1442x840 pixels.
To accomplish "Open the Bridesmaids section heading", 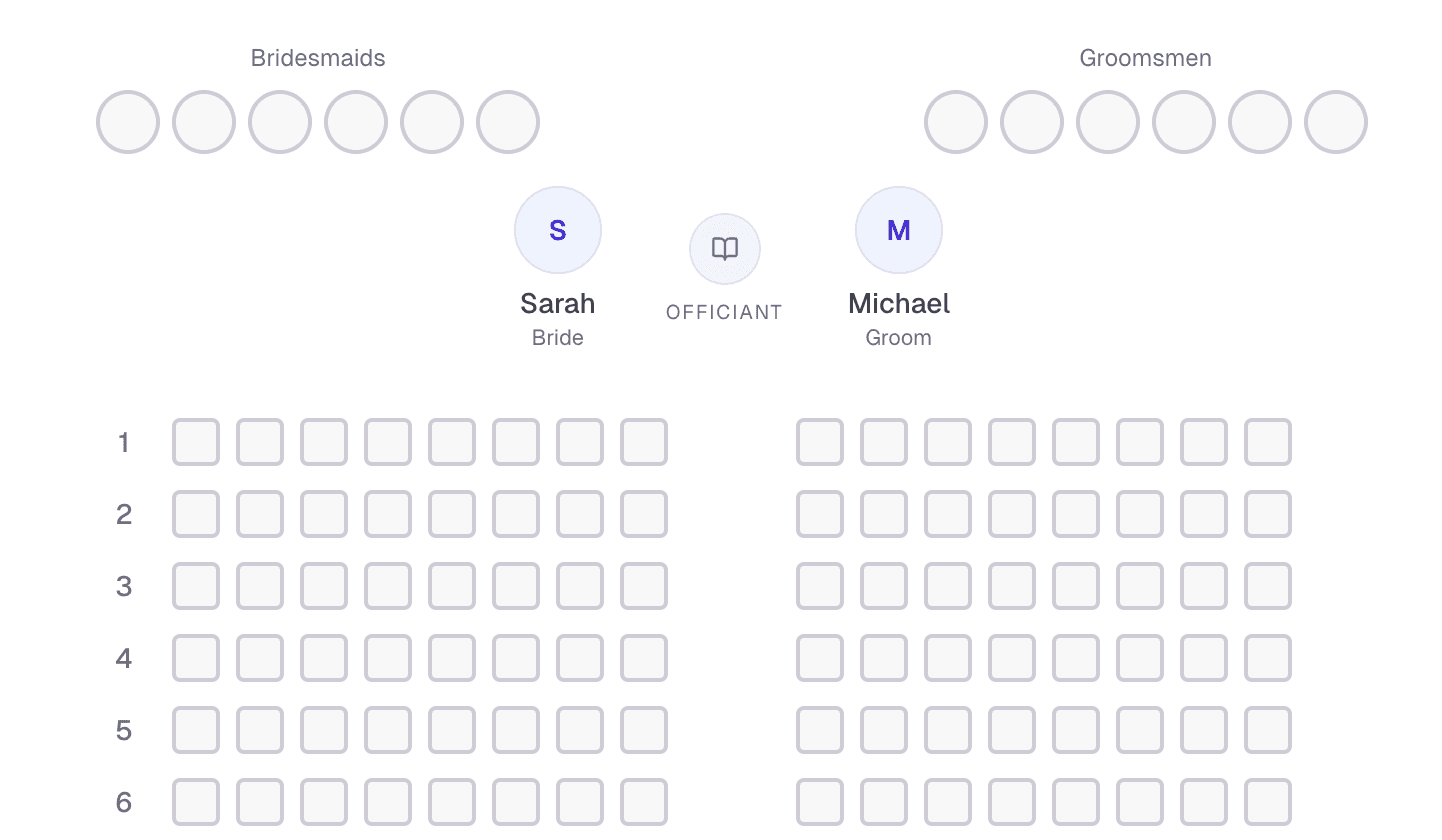I will (317, 58).
